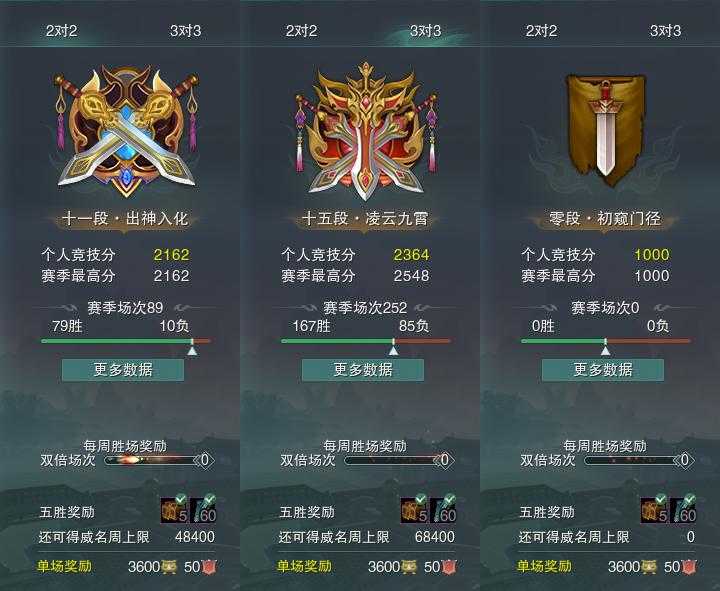
Task: Click red shield icon beside 50 in left panel
Action: pyautogui.click(x=209, y=566)
